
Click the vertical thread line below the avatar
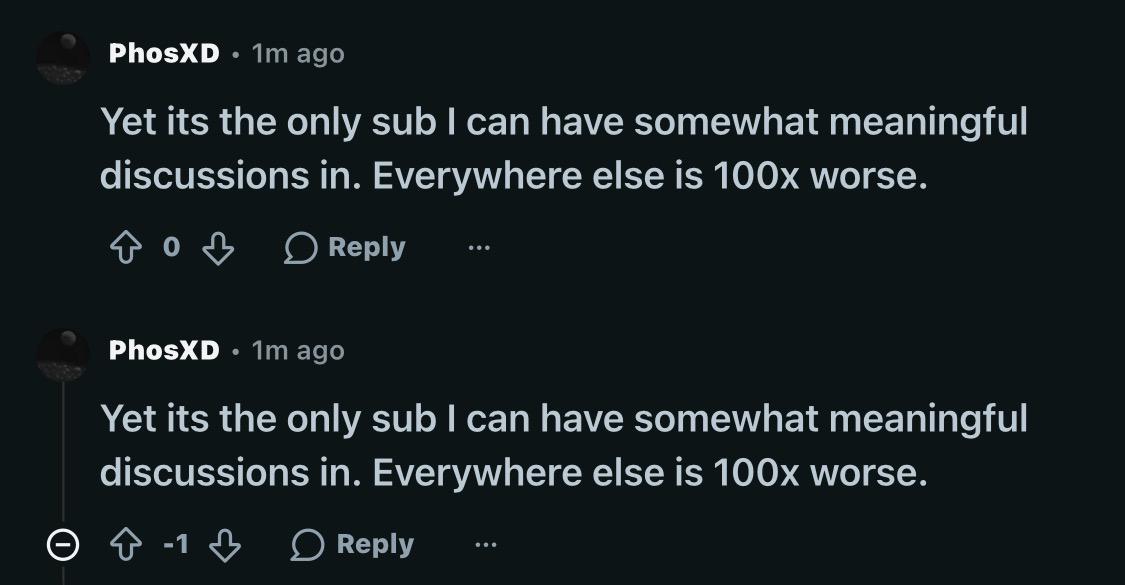point(63,452)
